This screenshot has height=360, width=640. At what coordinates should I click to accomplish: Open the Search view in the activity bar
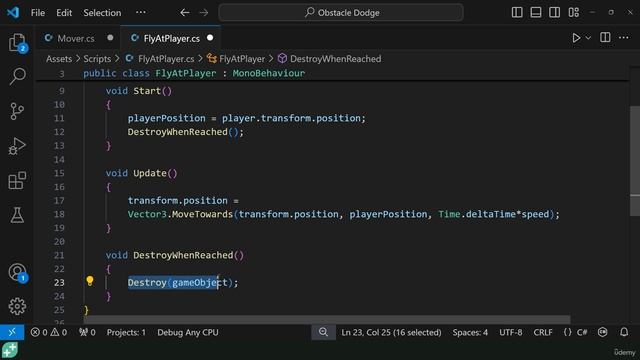17,76
